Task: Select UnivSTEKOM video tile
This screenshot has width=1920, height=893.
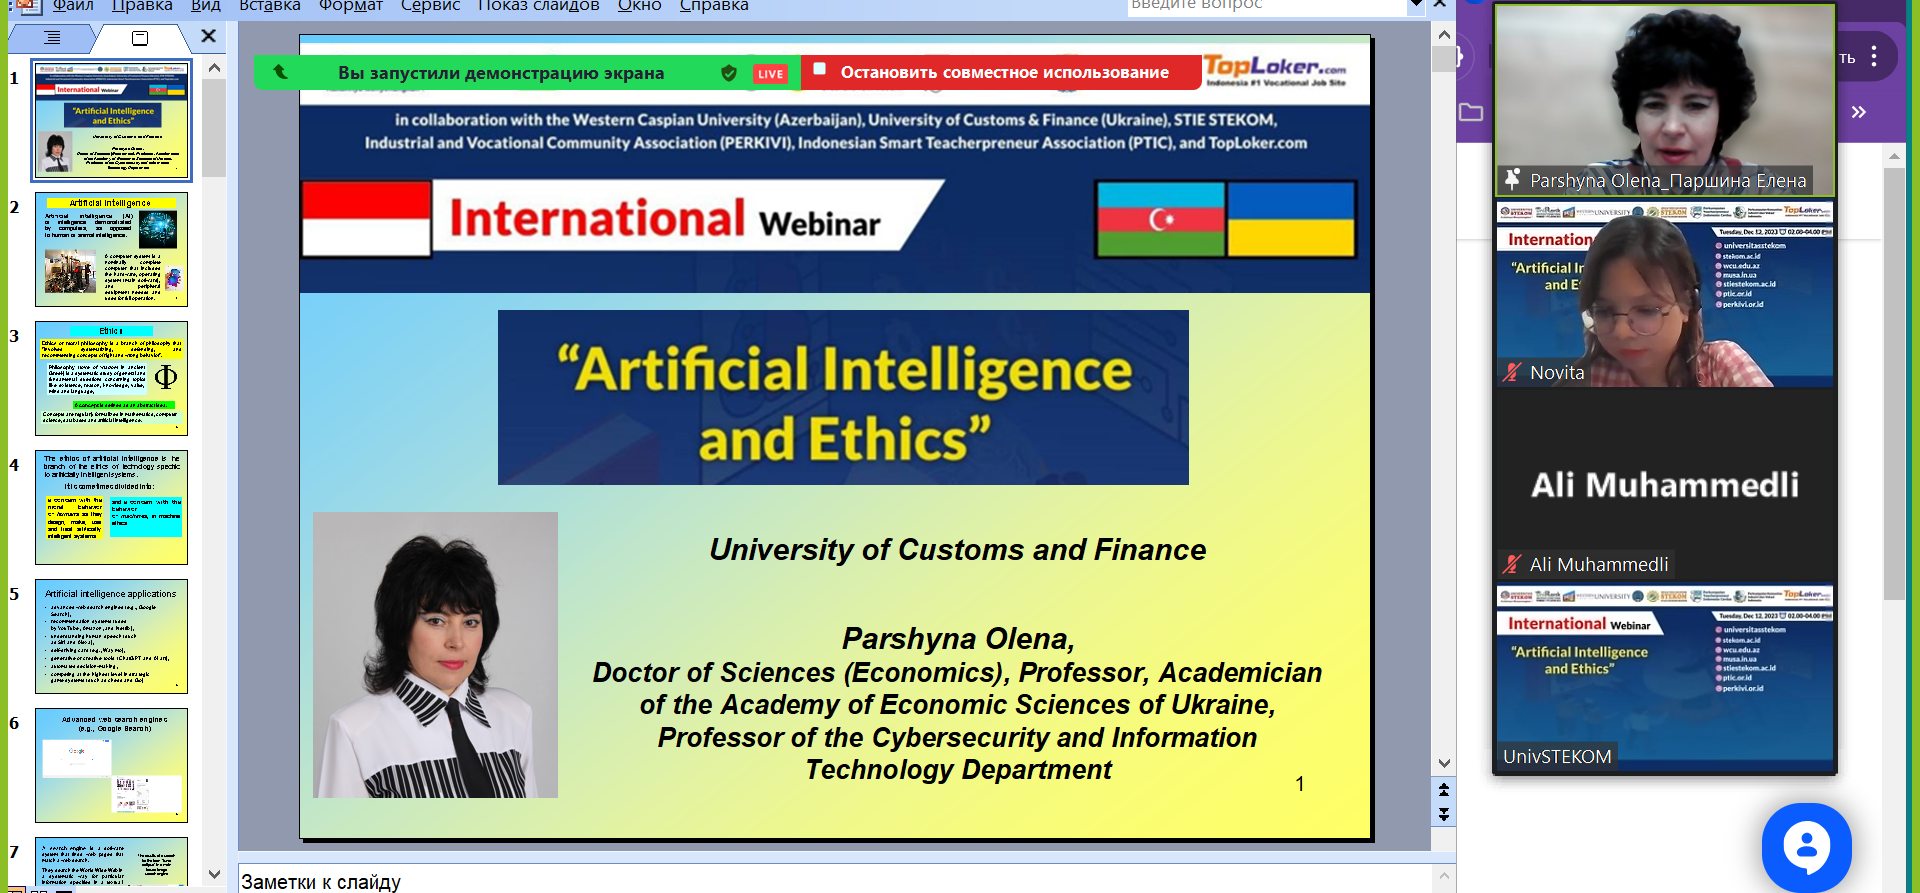Action: 1665,678
